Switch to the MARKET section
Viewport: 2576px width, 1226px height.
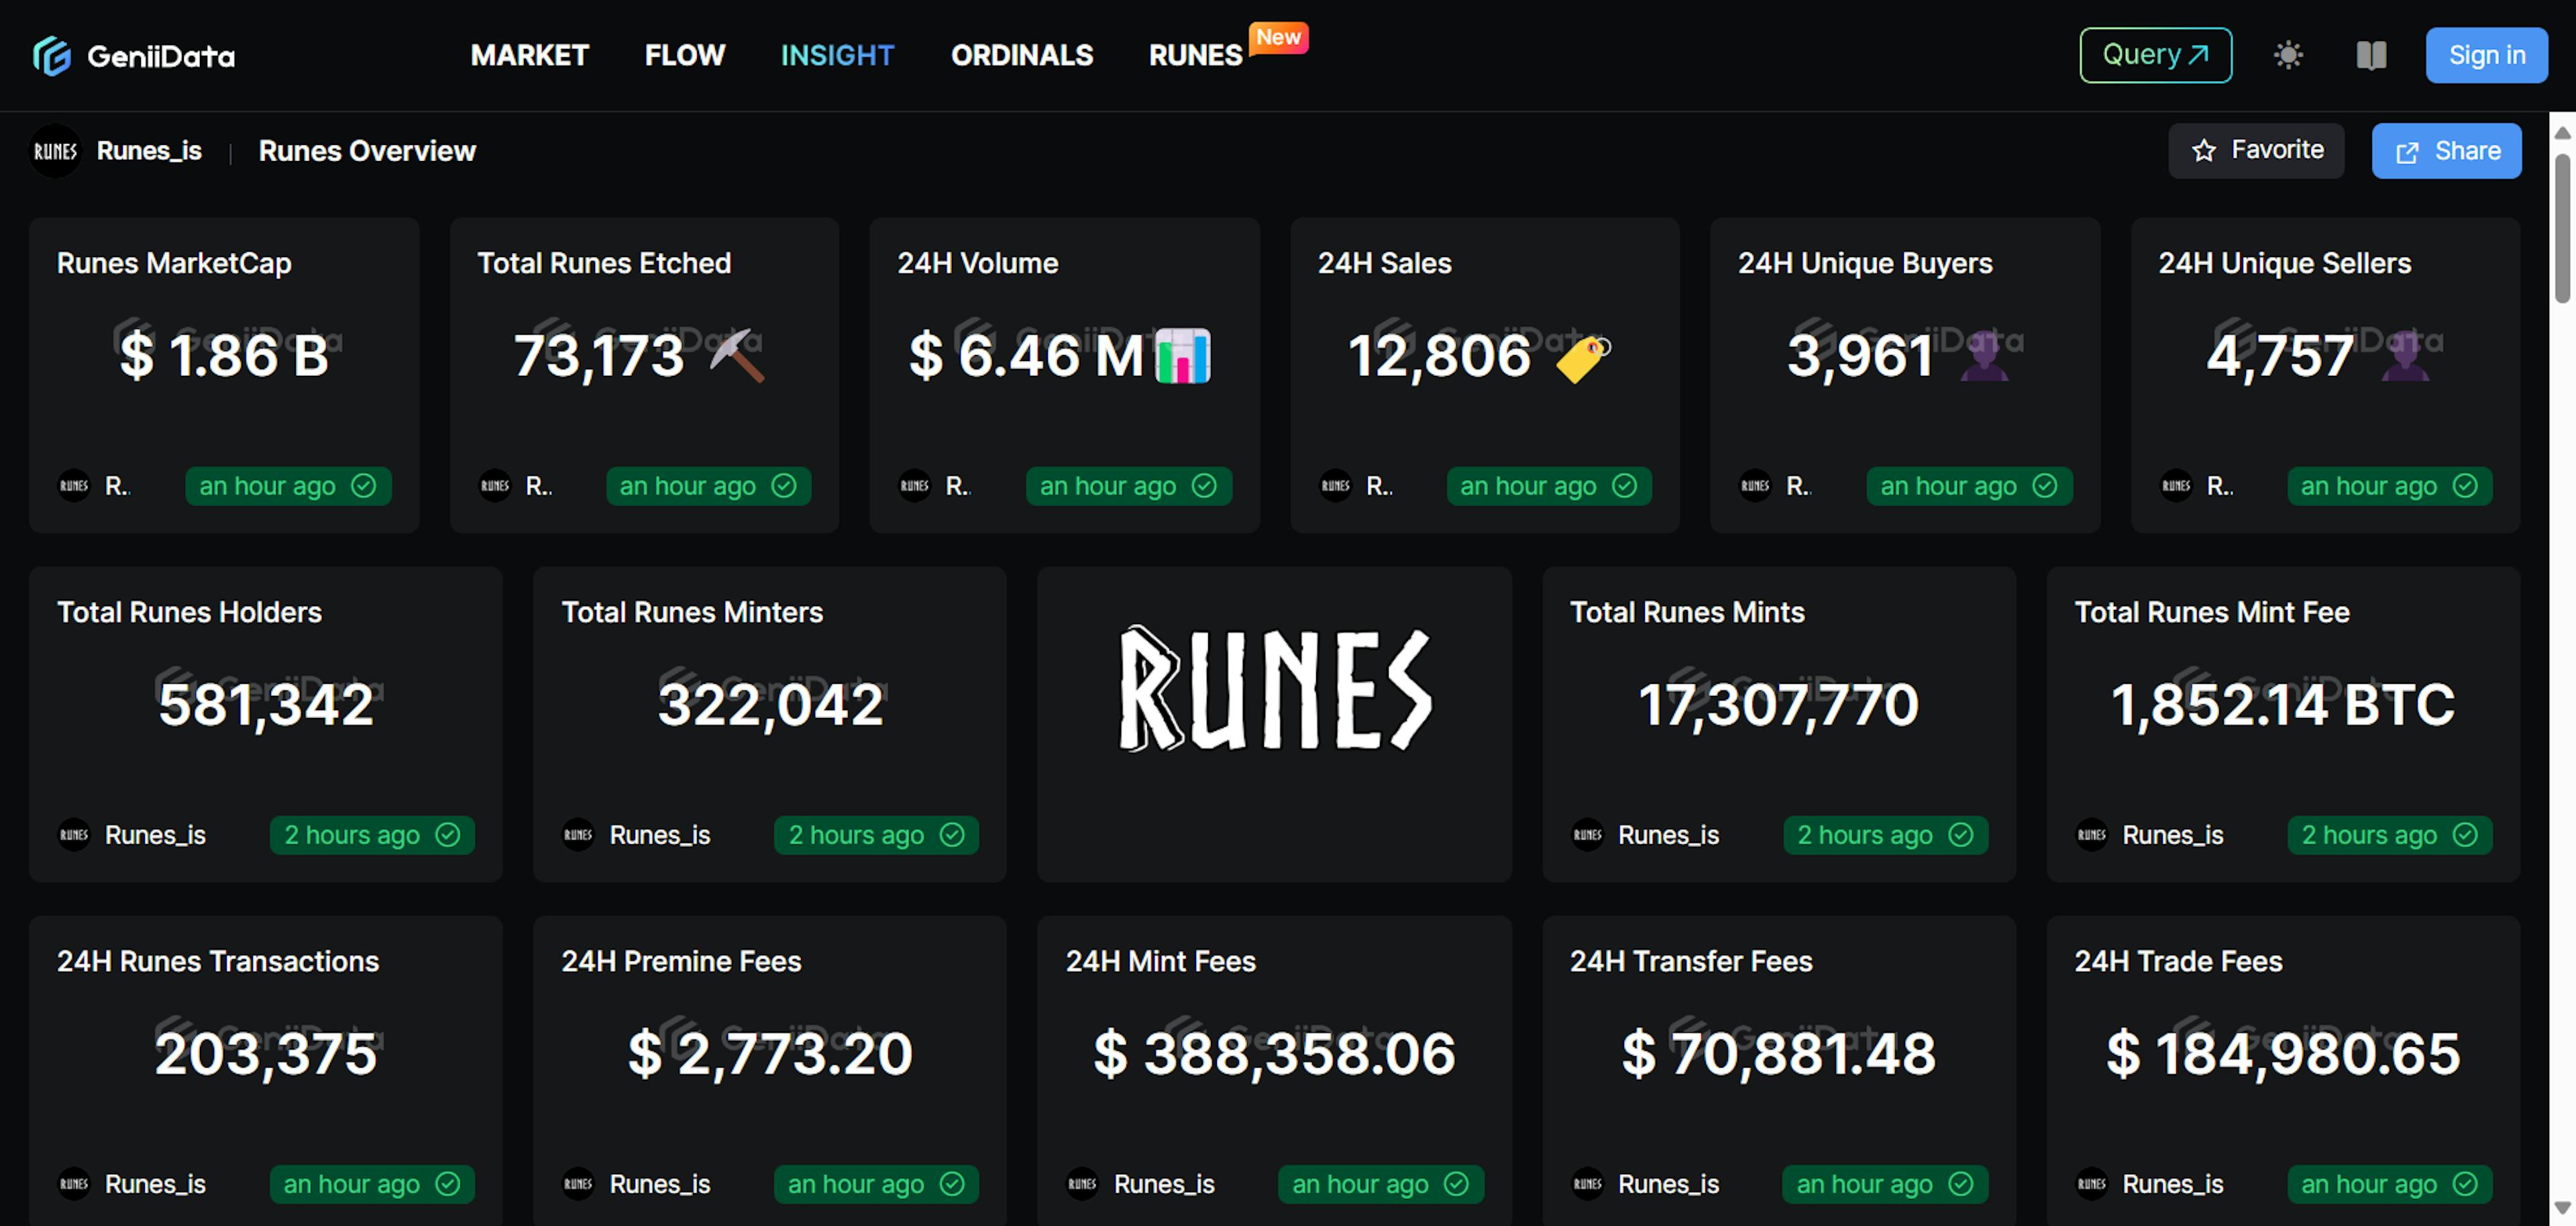pyautogui.click(x=530, y=56)
